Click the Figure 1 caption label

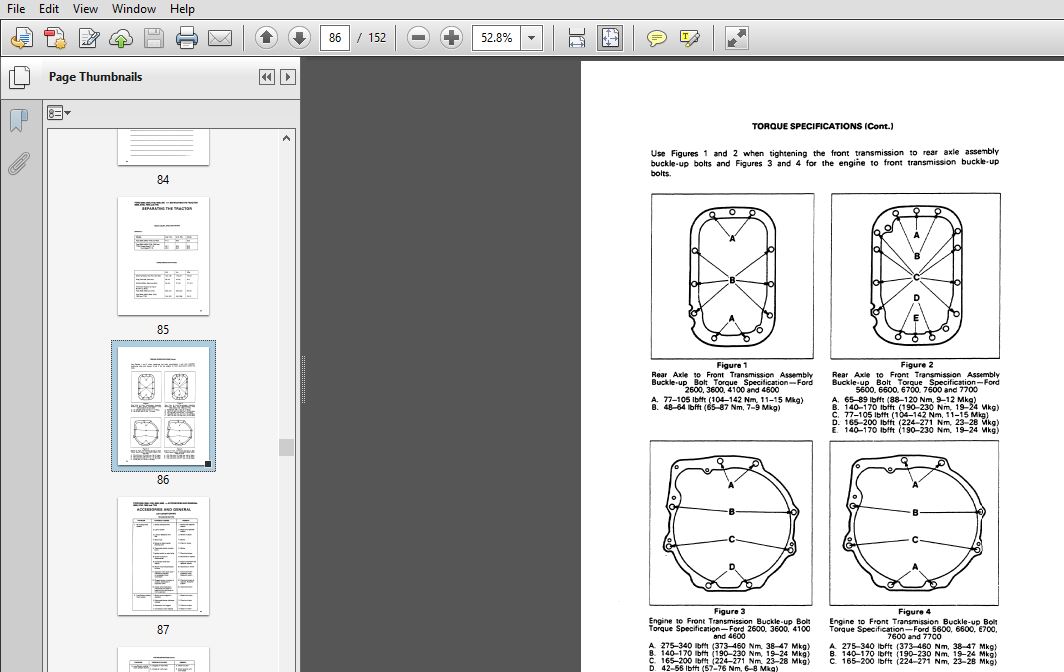pos(732,365)
